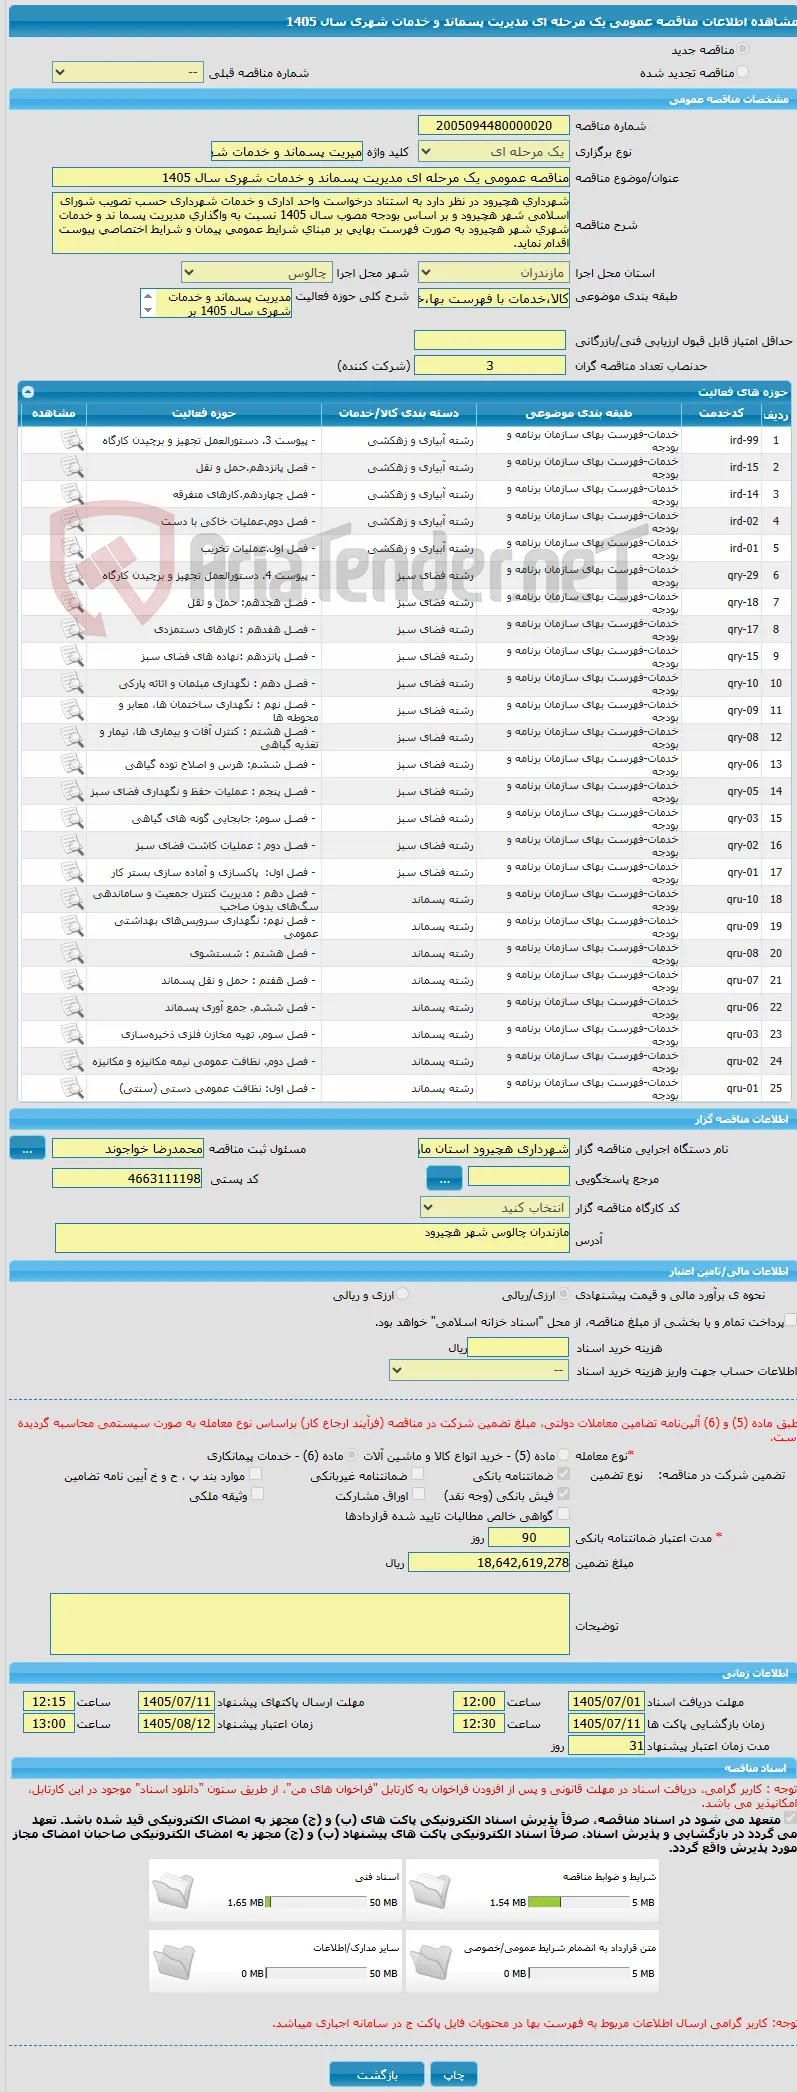
Task: Open view icon for row qru-06
Action: point(72,1007)
